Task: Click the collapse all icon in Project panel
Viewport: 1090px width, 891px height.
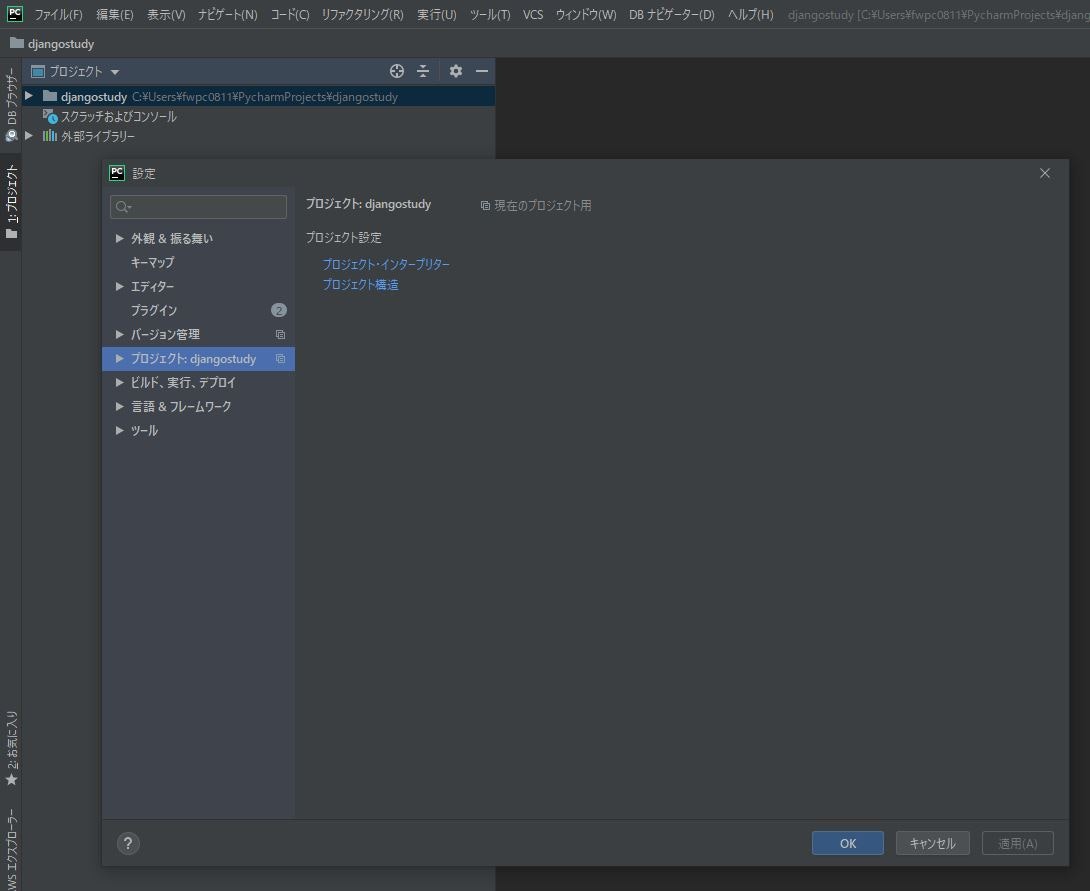Action: point(423,71)
